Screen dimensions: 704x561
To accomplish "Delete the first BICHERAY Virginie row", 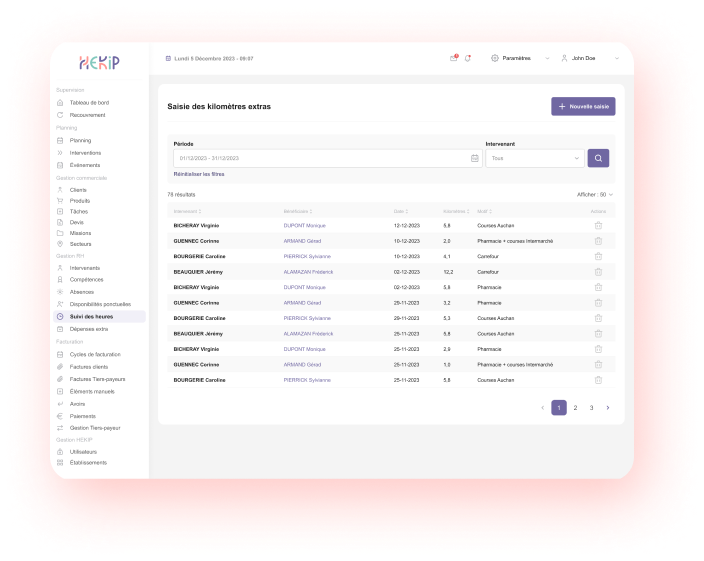I will (598, 226).
